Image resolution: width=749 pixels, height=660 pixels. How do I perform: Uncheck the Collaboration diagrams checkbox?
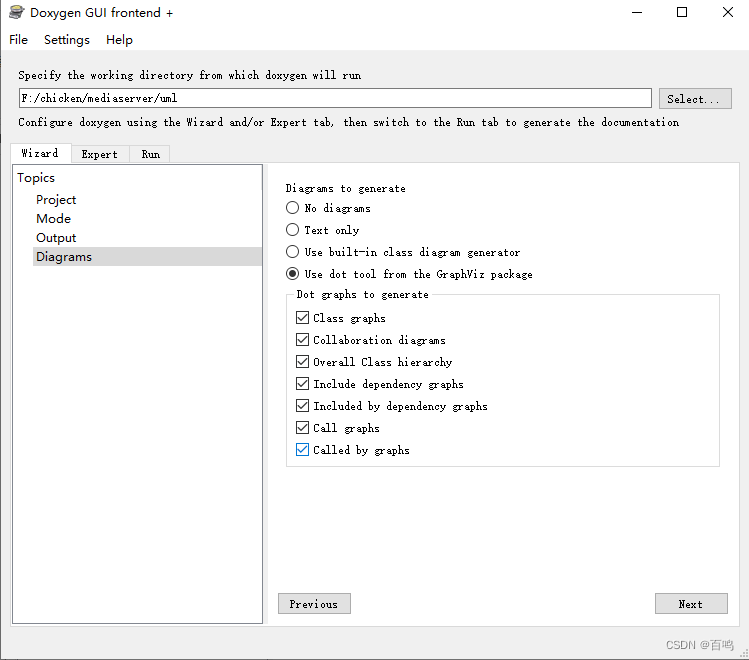pyautogui.click(x=302, y=340)
